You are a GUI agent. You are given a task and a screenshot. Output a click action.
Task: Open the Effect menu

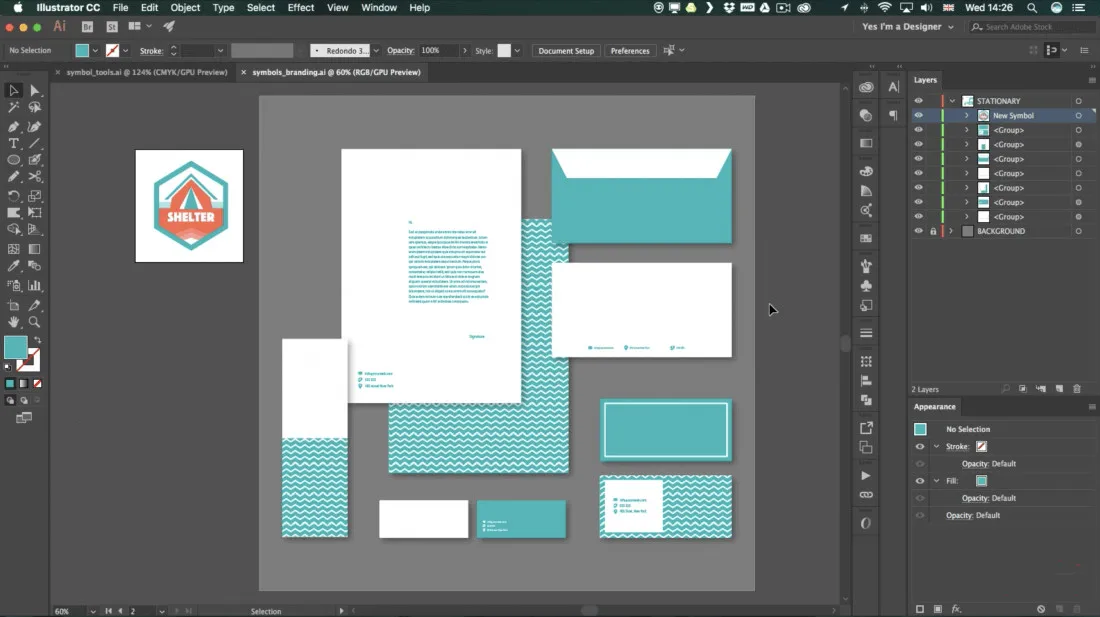click(x=300, y=8)
